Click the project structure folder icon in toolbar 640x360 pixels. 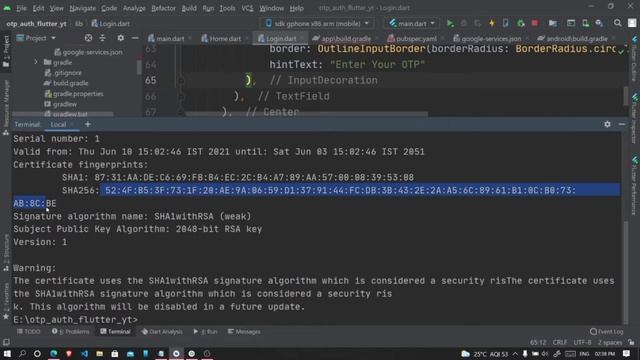tap(553, 24)
